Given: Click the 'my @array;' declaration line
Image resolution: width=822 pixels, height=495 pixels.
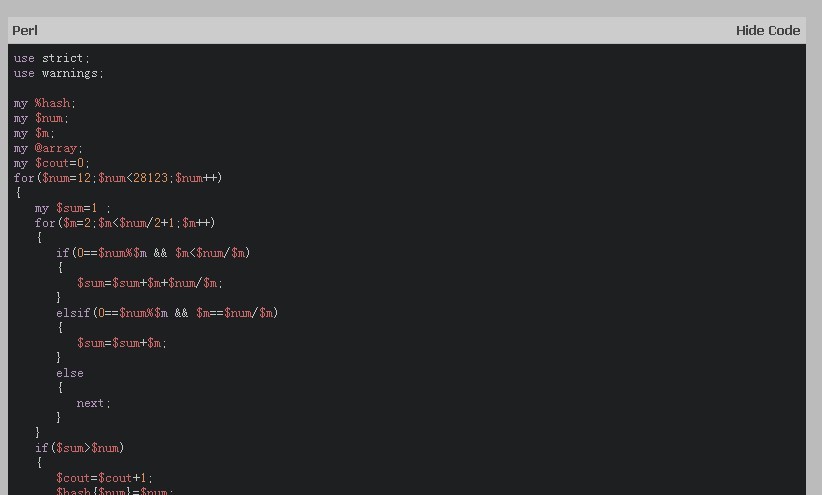Looking at the screenshot, I should [48, 148].
